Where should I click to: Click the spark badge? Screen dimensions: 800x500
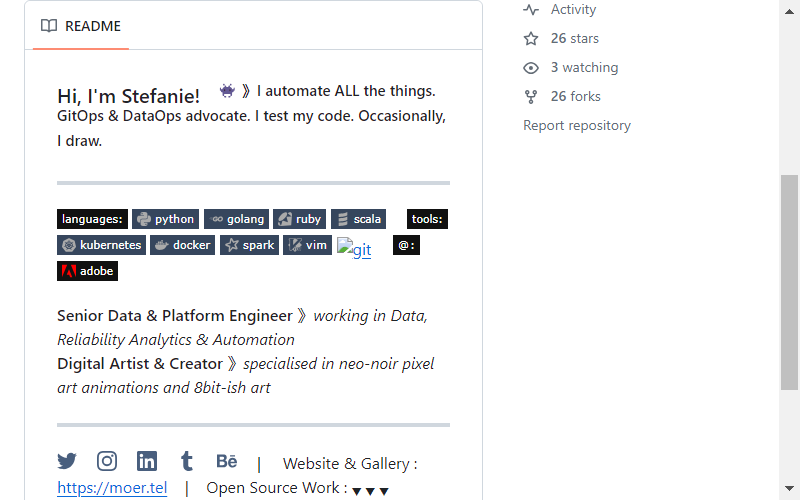249,245
